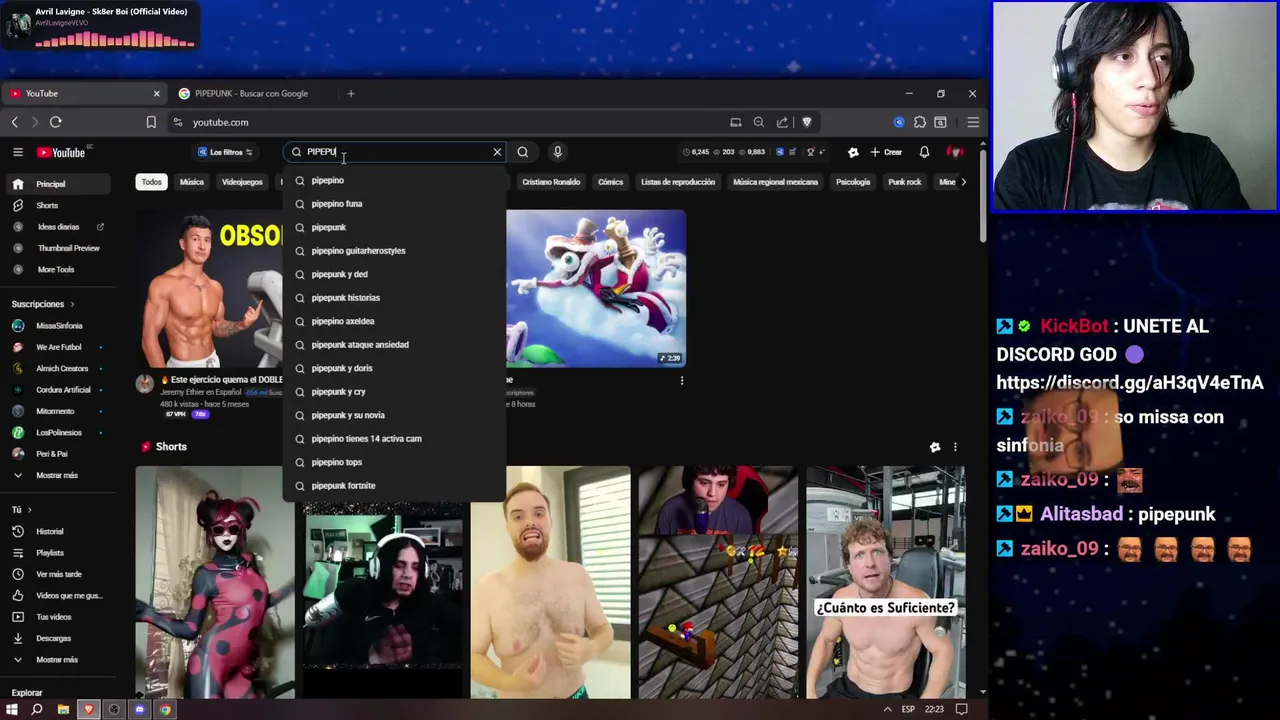Expand Mostrar más under Tú
The height and width of the screenshot is (720, 1280).
point(57,660)
